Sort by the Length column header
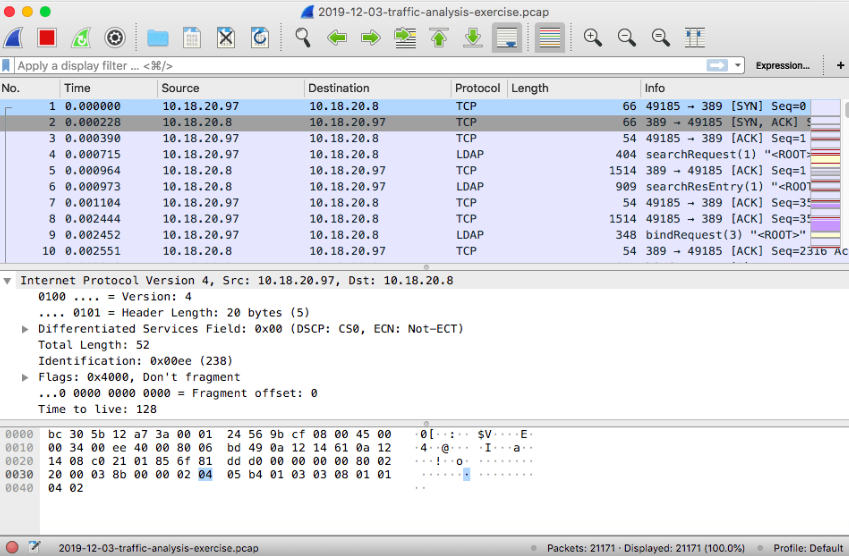The width and height of the screenshot is (849, 556). [x=573, y=88]
